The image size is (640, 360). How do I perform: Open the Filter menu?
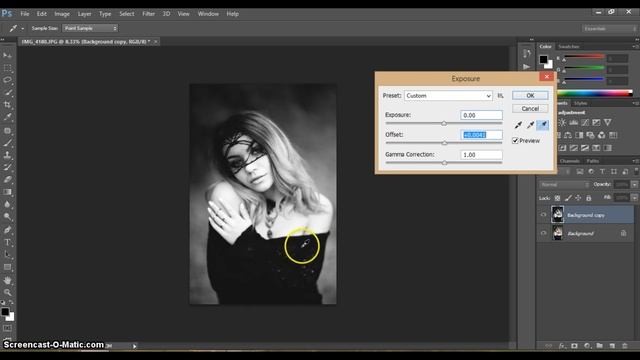148,14
